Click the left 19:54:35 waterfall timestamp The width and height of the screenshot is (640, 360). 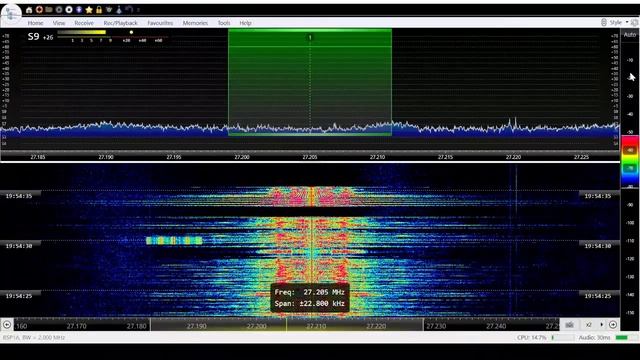tap(19, 196)
